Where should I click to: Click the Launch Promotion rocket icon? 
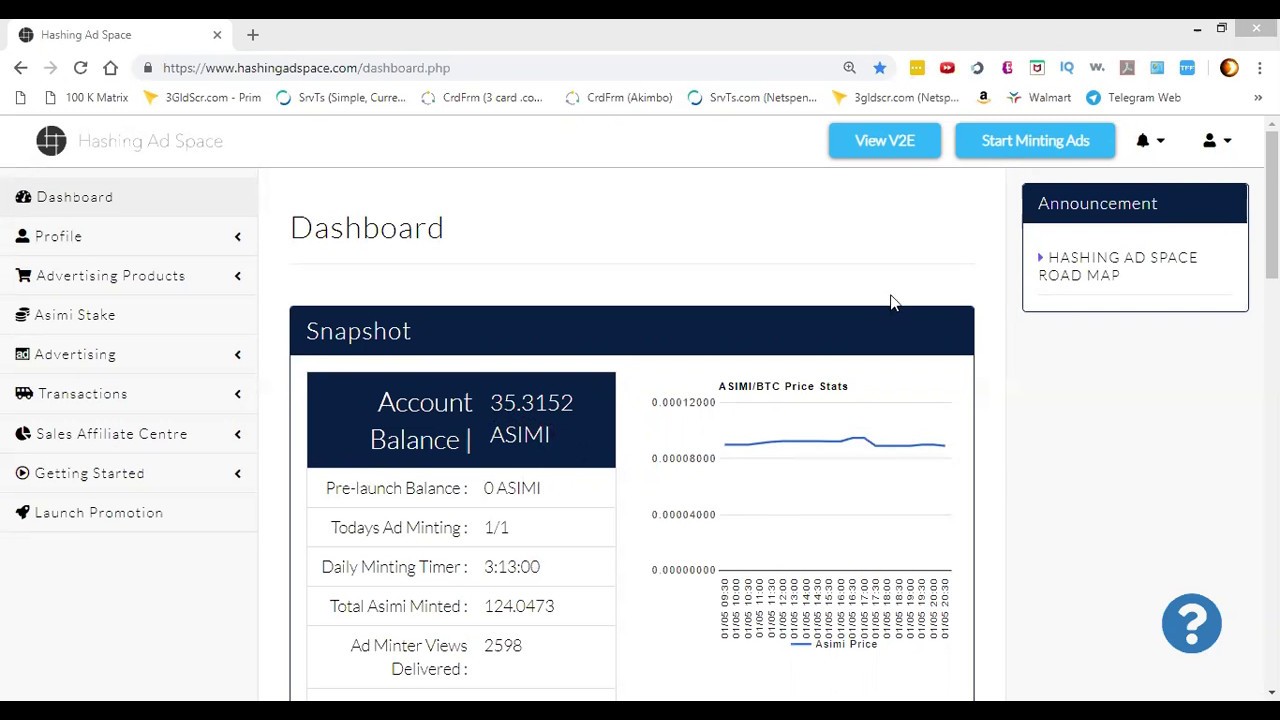pyautogui.click(x=23, y=512)
